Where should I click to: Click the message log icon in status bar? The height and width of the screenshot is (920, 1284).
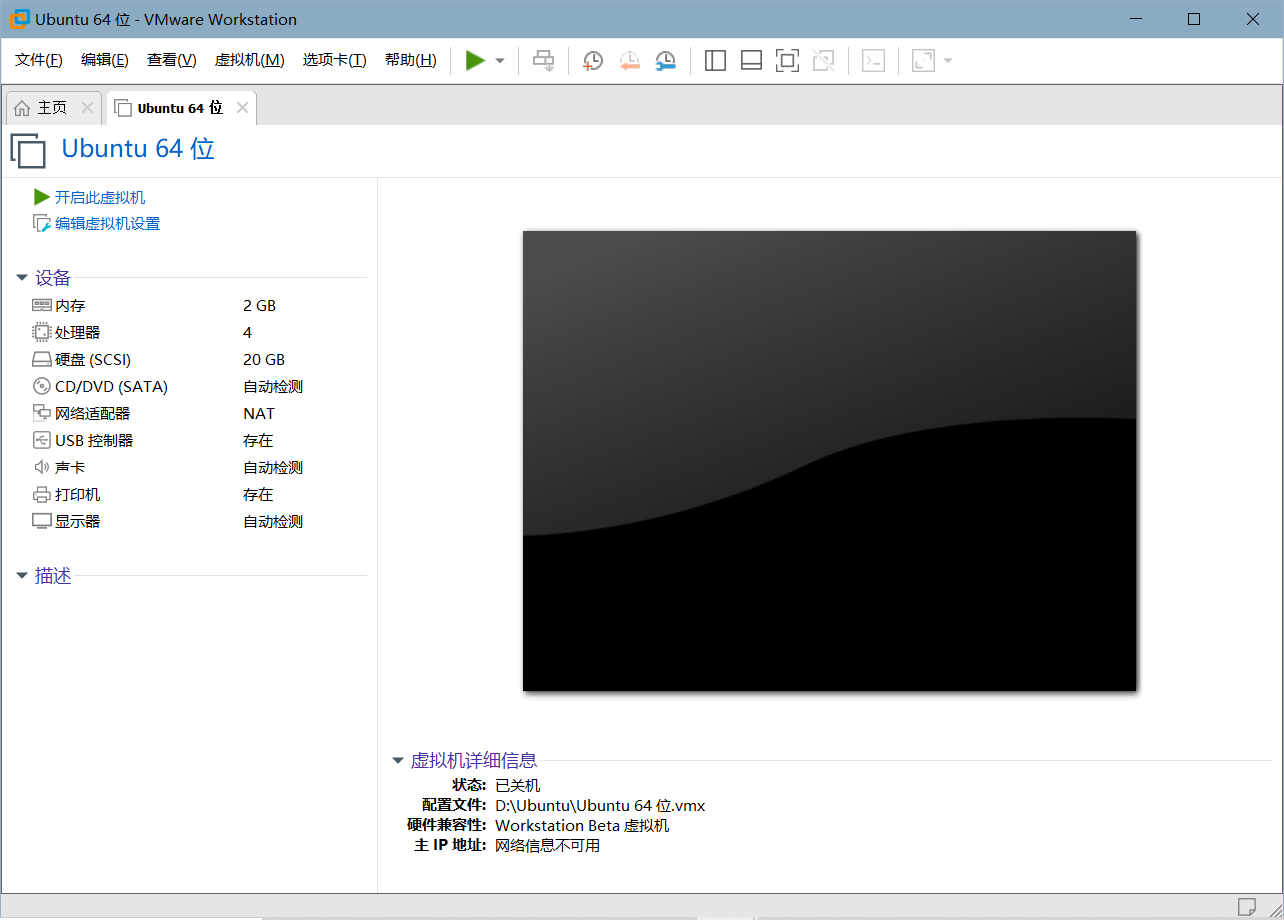click(1247, 907)
